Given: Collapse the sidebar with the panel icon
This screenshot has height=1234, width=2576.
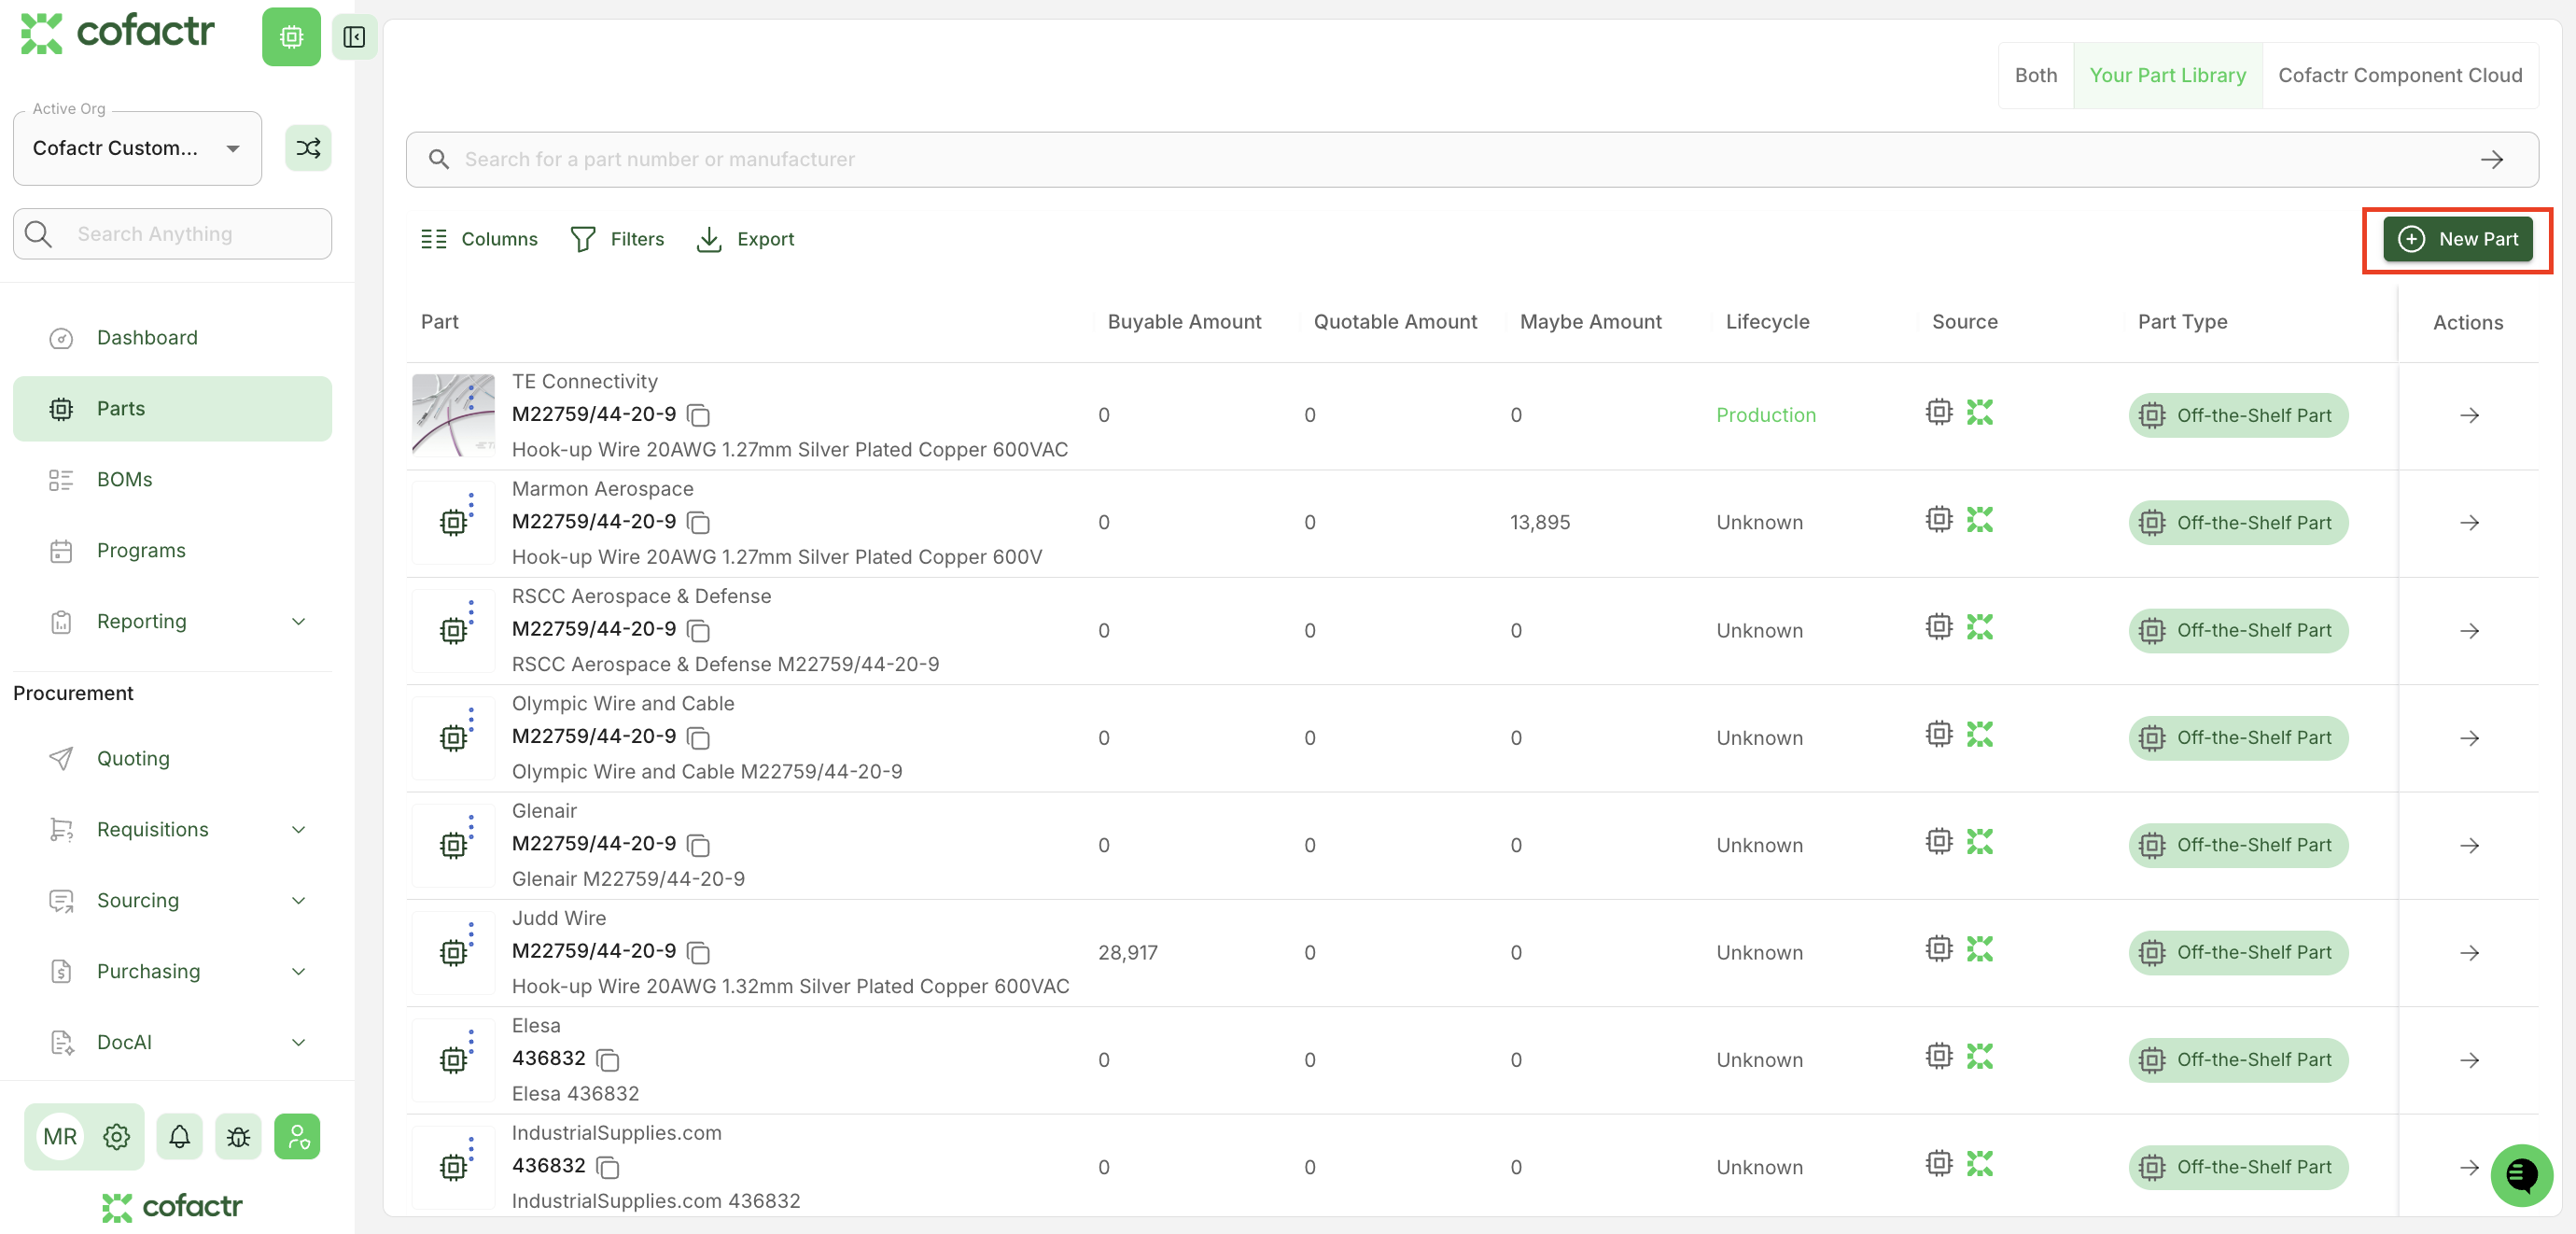Looking at the screenshot, I should coord(354,37).
